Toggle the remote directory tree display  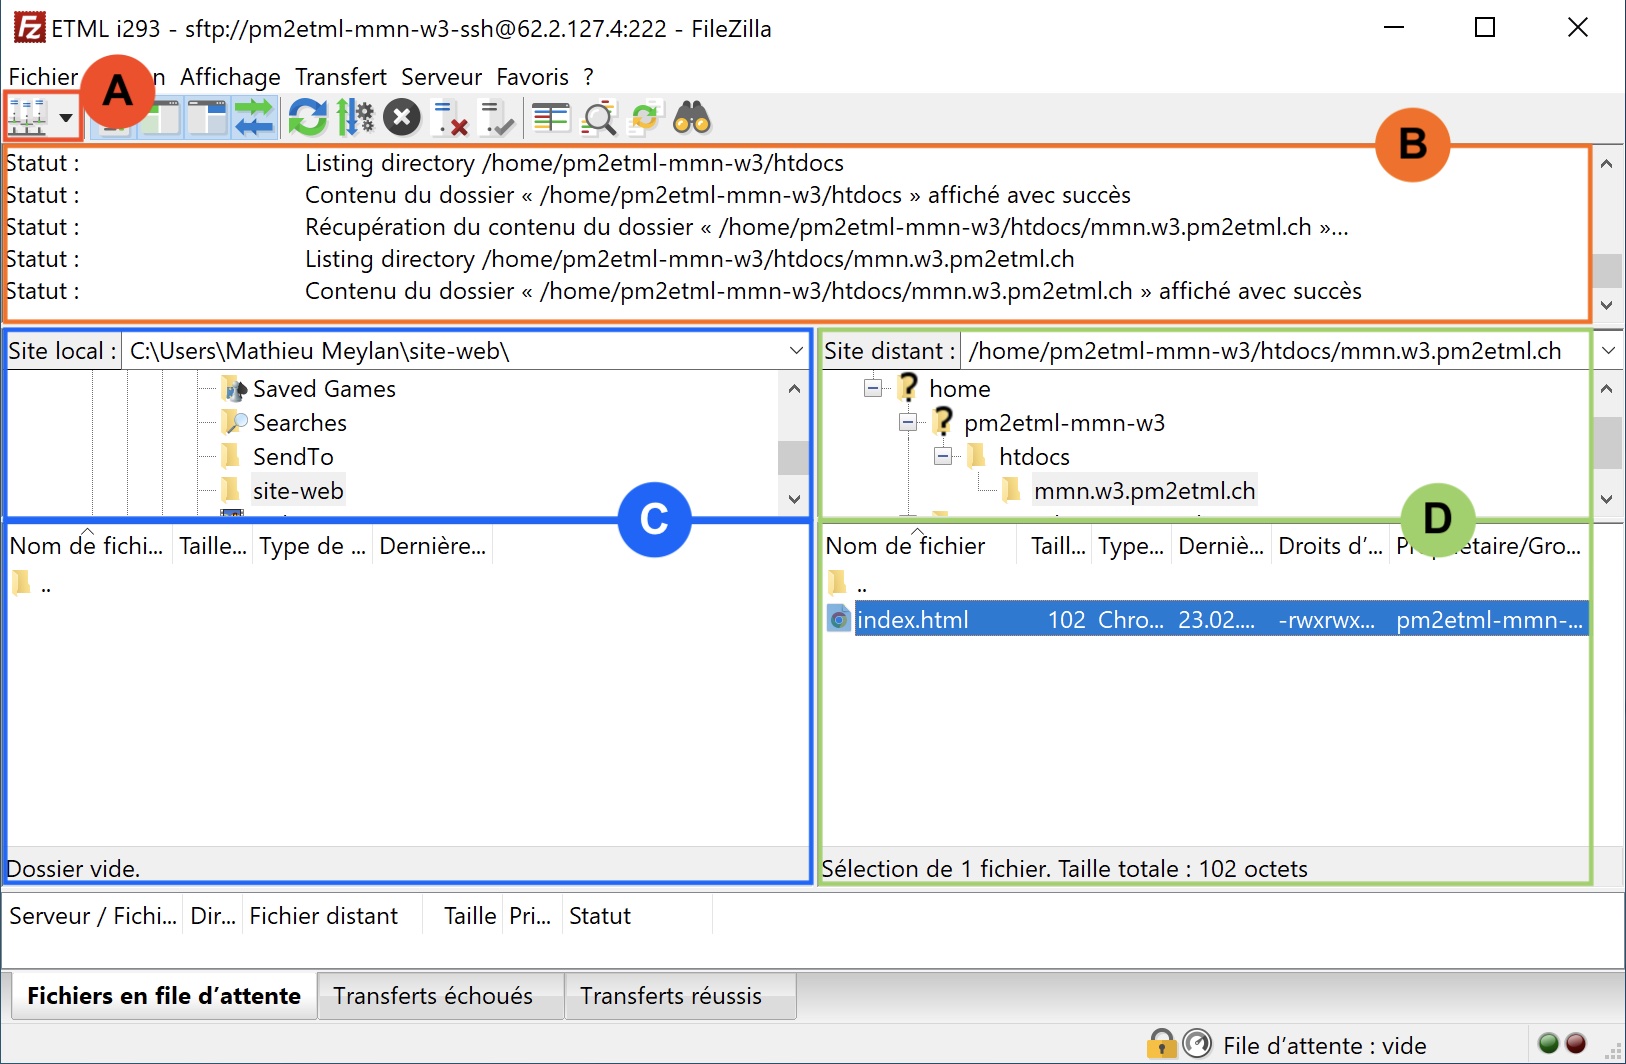tap(208, 118)
